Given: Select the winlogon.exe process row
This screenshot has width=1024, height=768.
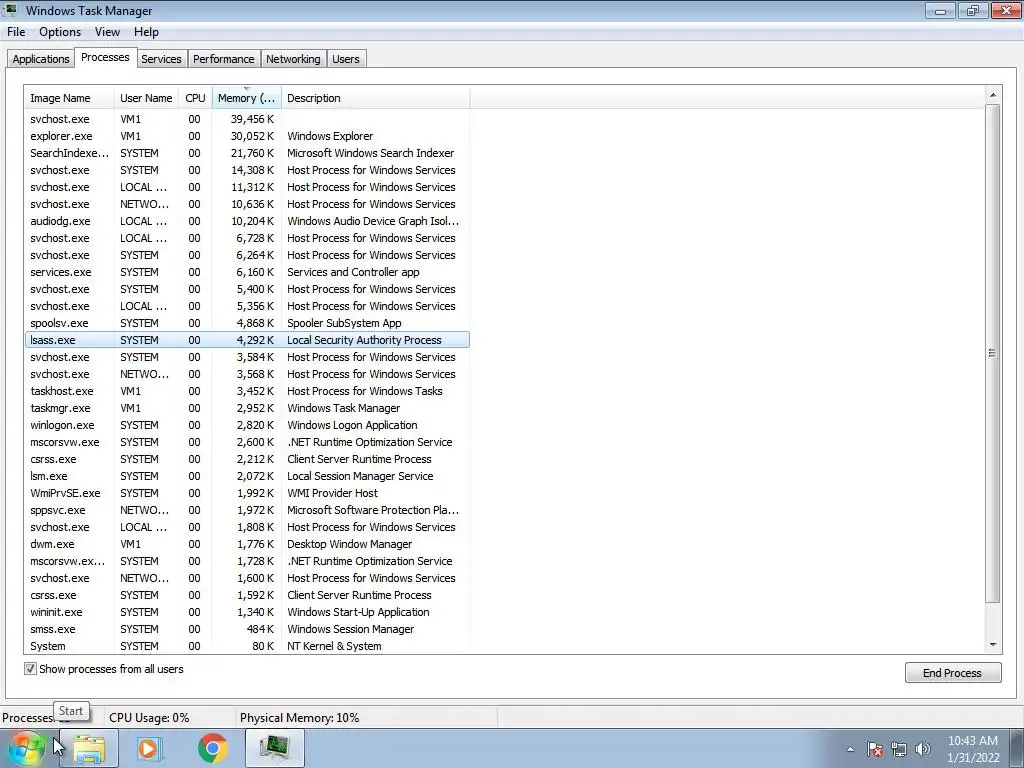Looking at the screenshot, I should point(247,424).
